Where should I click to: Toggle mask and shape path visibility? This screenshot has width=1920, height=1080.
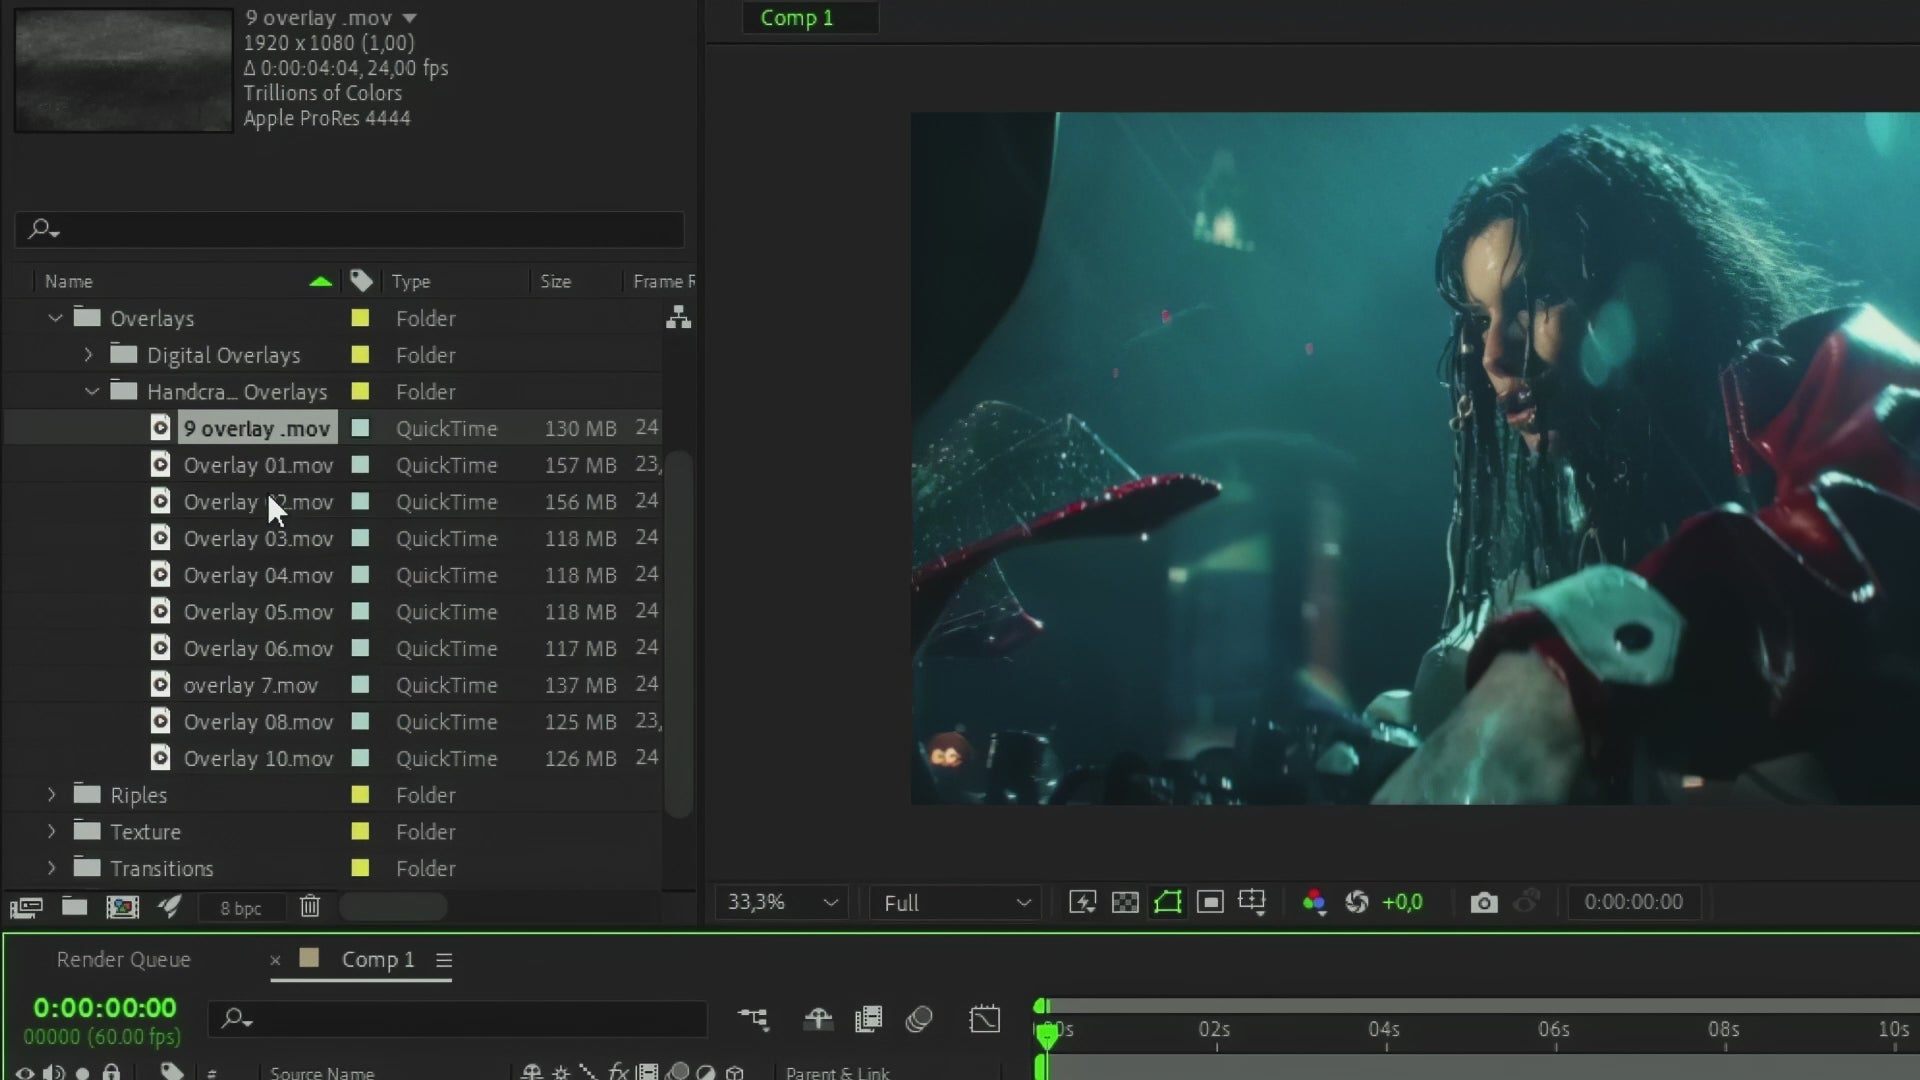1168,902
